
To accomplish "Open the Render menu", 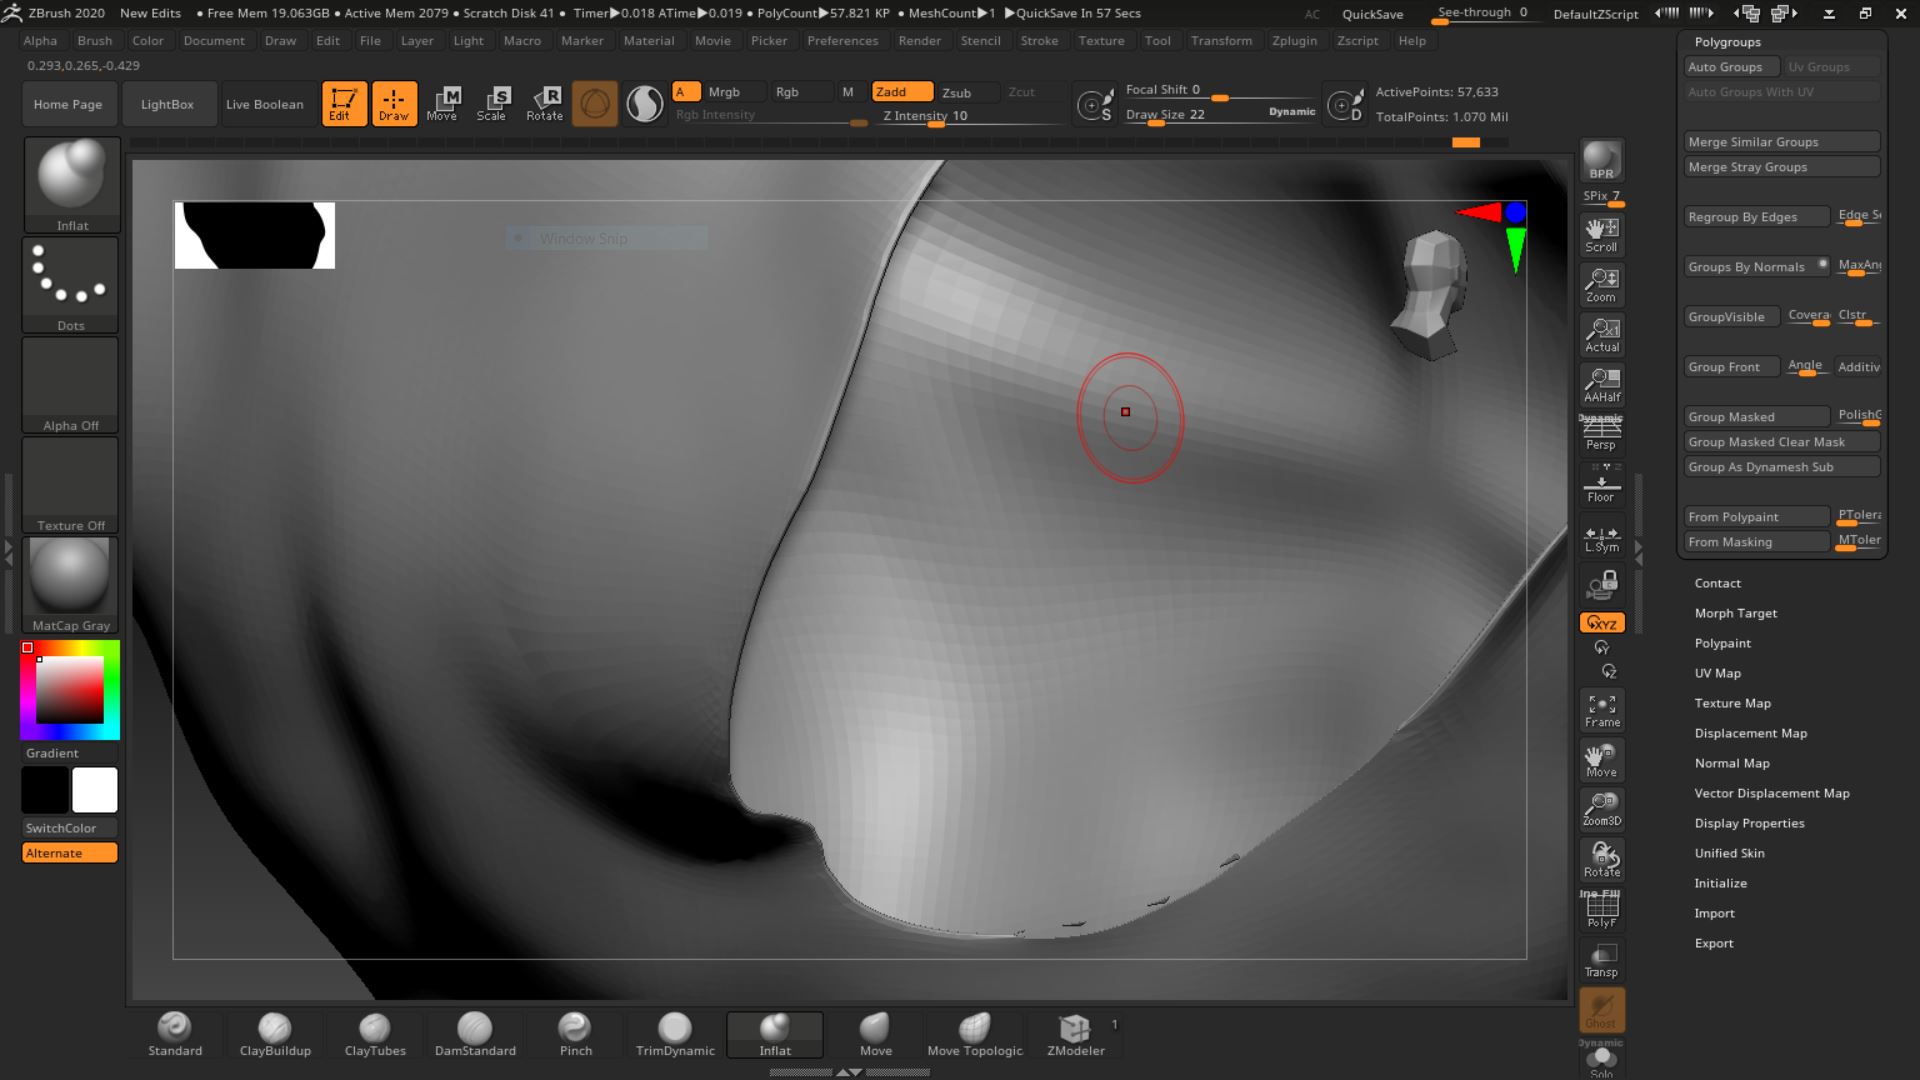I will [x=918, y=40].
